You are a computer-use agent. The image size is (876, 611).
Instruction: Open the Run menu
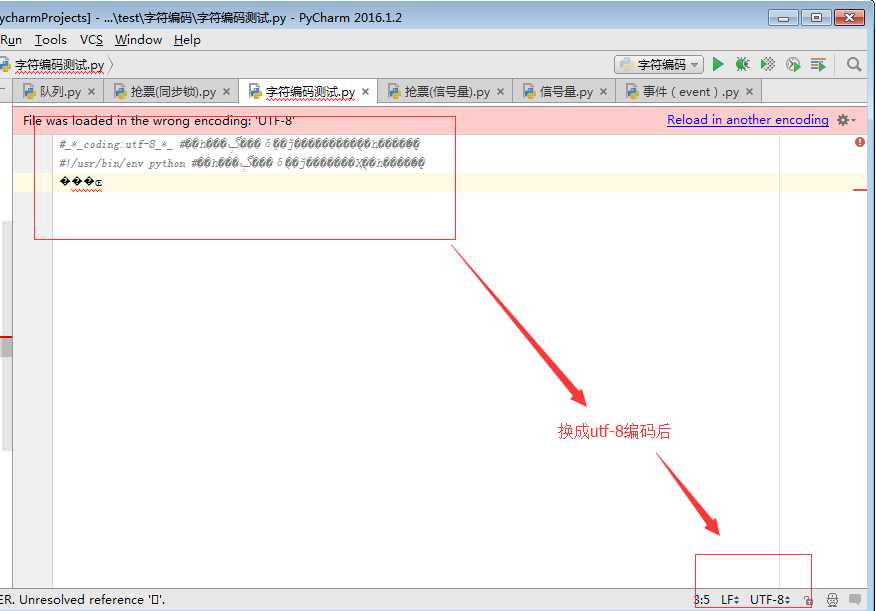11,40
